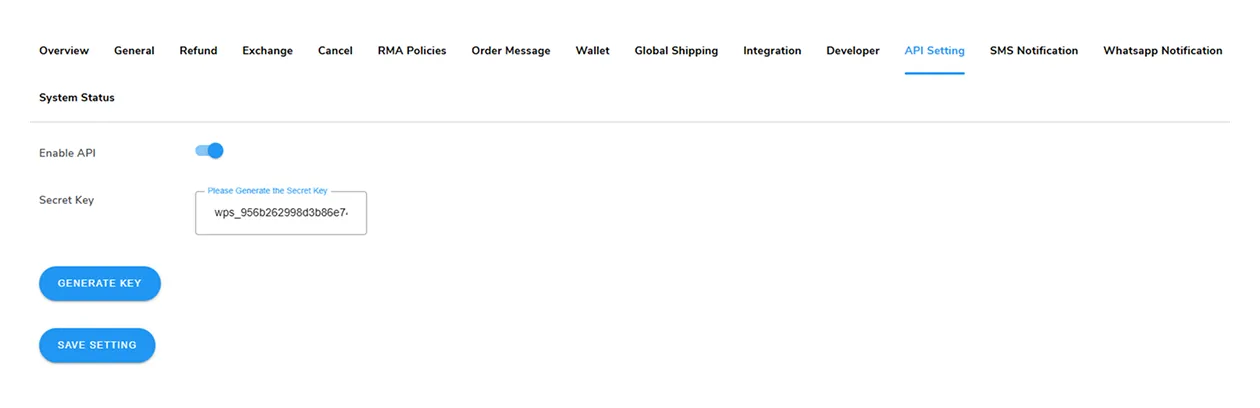Image resolution: width=1260 pixels, height=408 pixels.
Task: Select the Cancel tab
Action: [x=335, y=51]
